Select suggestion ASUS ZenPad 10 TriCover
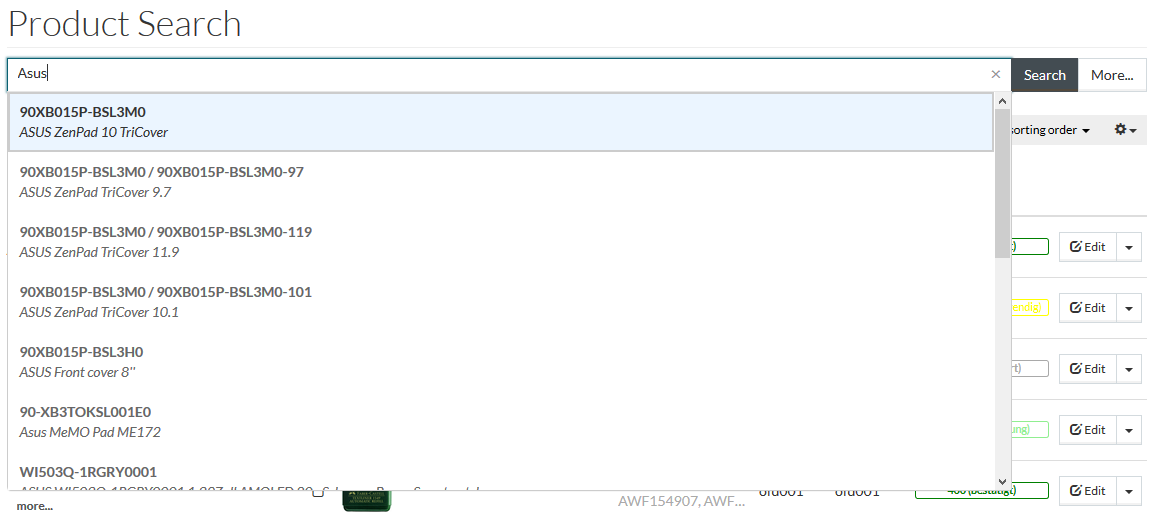 (500, 122)
